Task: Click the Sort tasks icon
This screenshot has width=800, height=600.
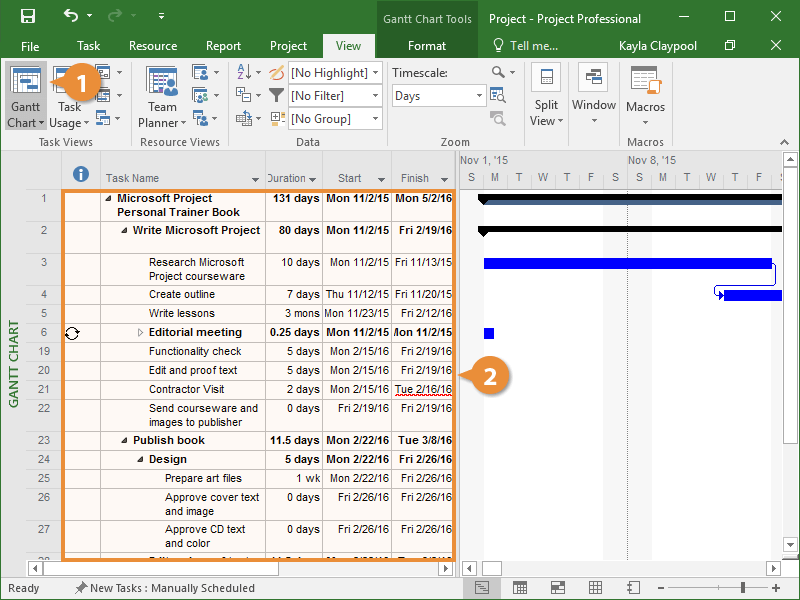Action: [x=245, y=72]
